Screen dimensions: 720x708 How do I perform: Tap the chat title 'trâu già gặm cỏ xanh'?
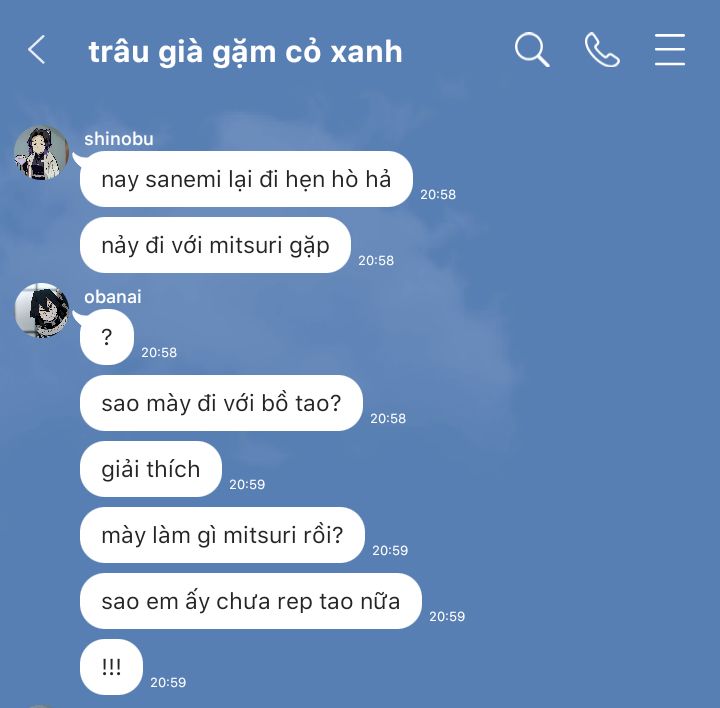coord(245,51)
